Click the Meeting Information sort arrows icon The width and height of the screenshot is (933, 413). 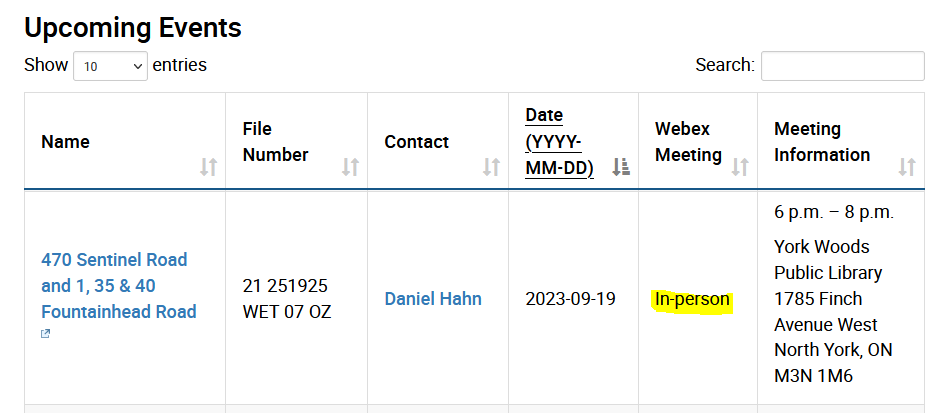907,167
